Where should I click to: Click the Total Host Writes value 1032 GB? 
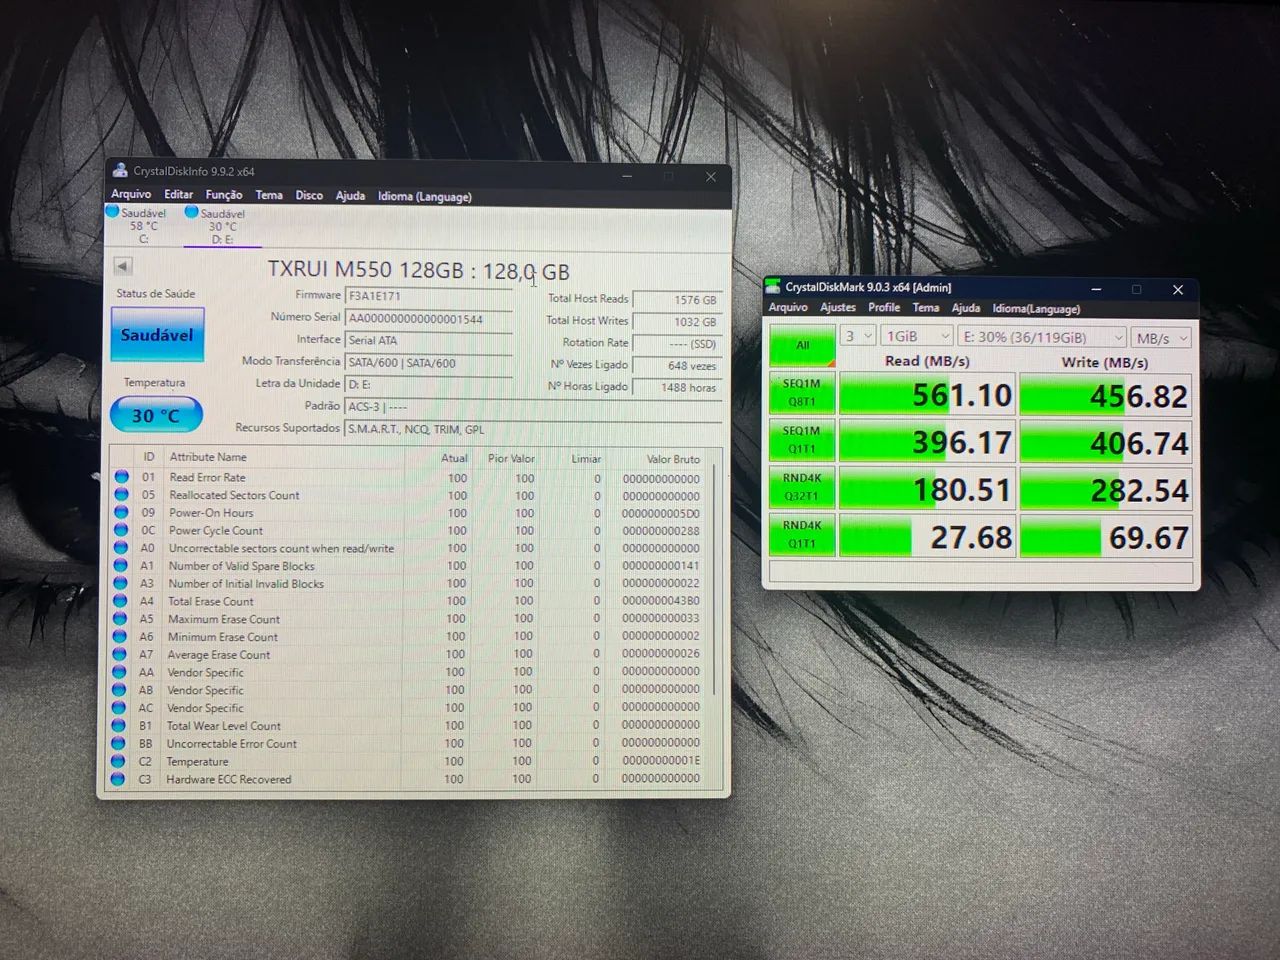[x=677, y=321]
